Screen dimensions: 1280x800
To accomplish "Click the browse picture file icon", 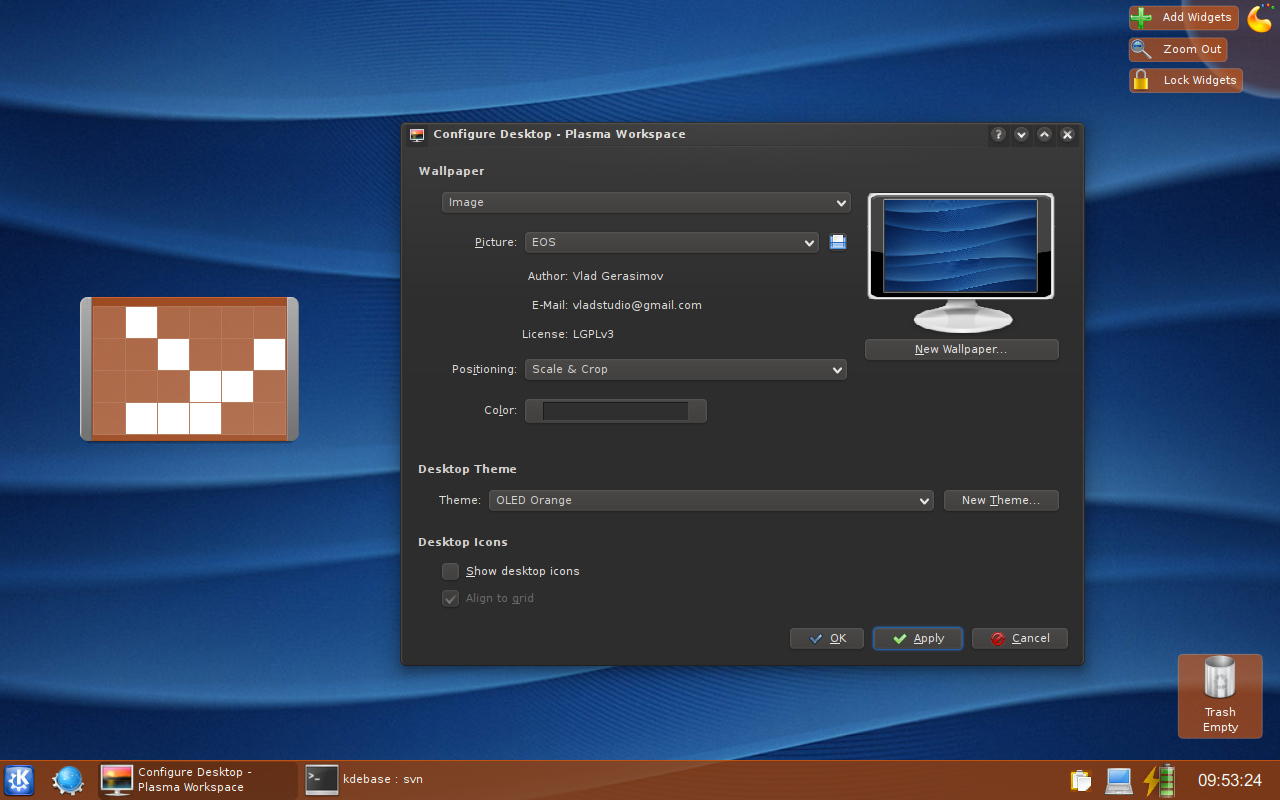I will coord(838,242).
